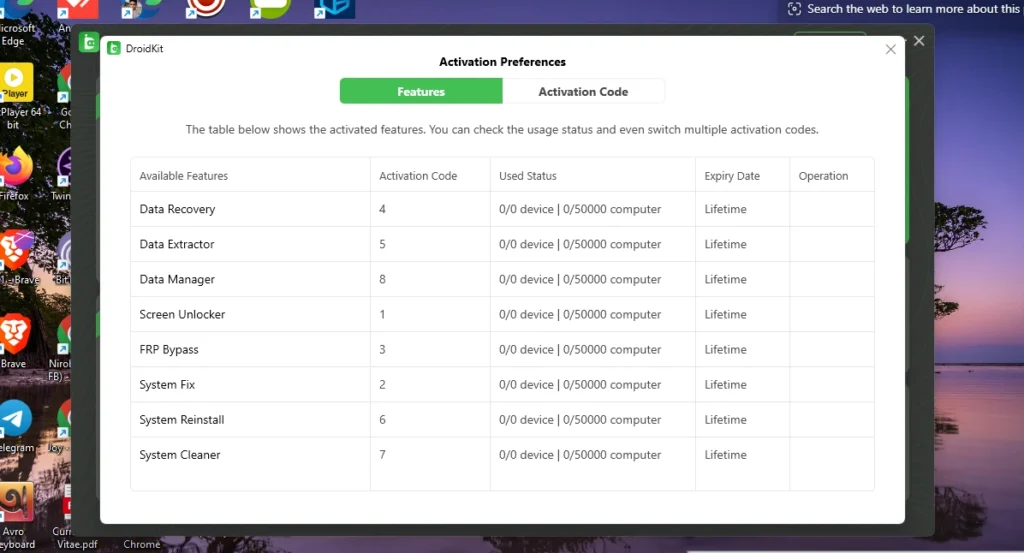Click DroidKit icon in background window

tap(89, 42)
